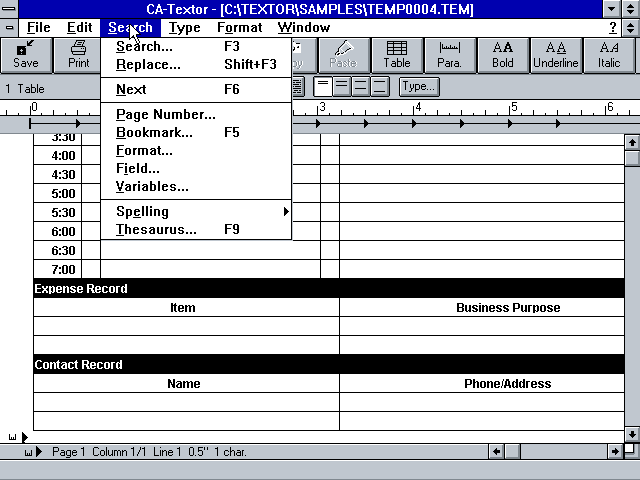Viewport: 640px width, 480px height.
Task: Open the Window menu
Action: pyautogui.click(x=304, y=27)
